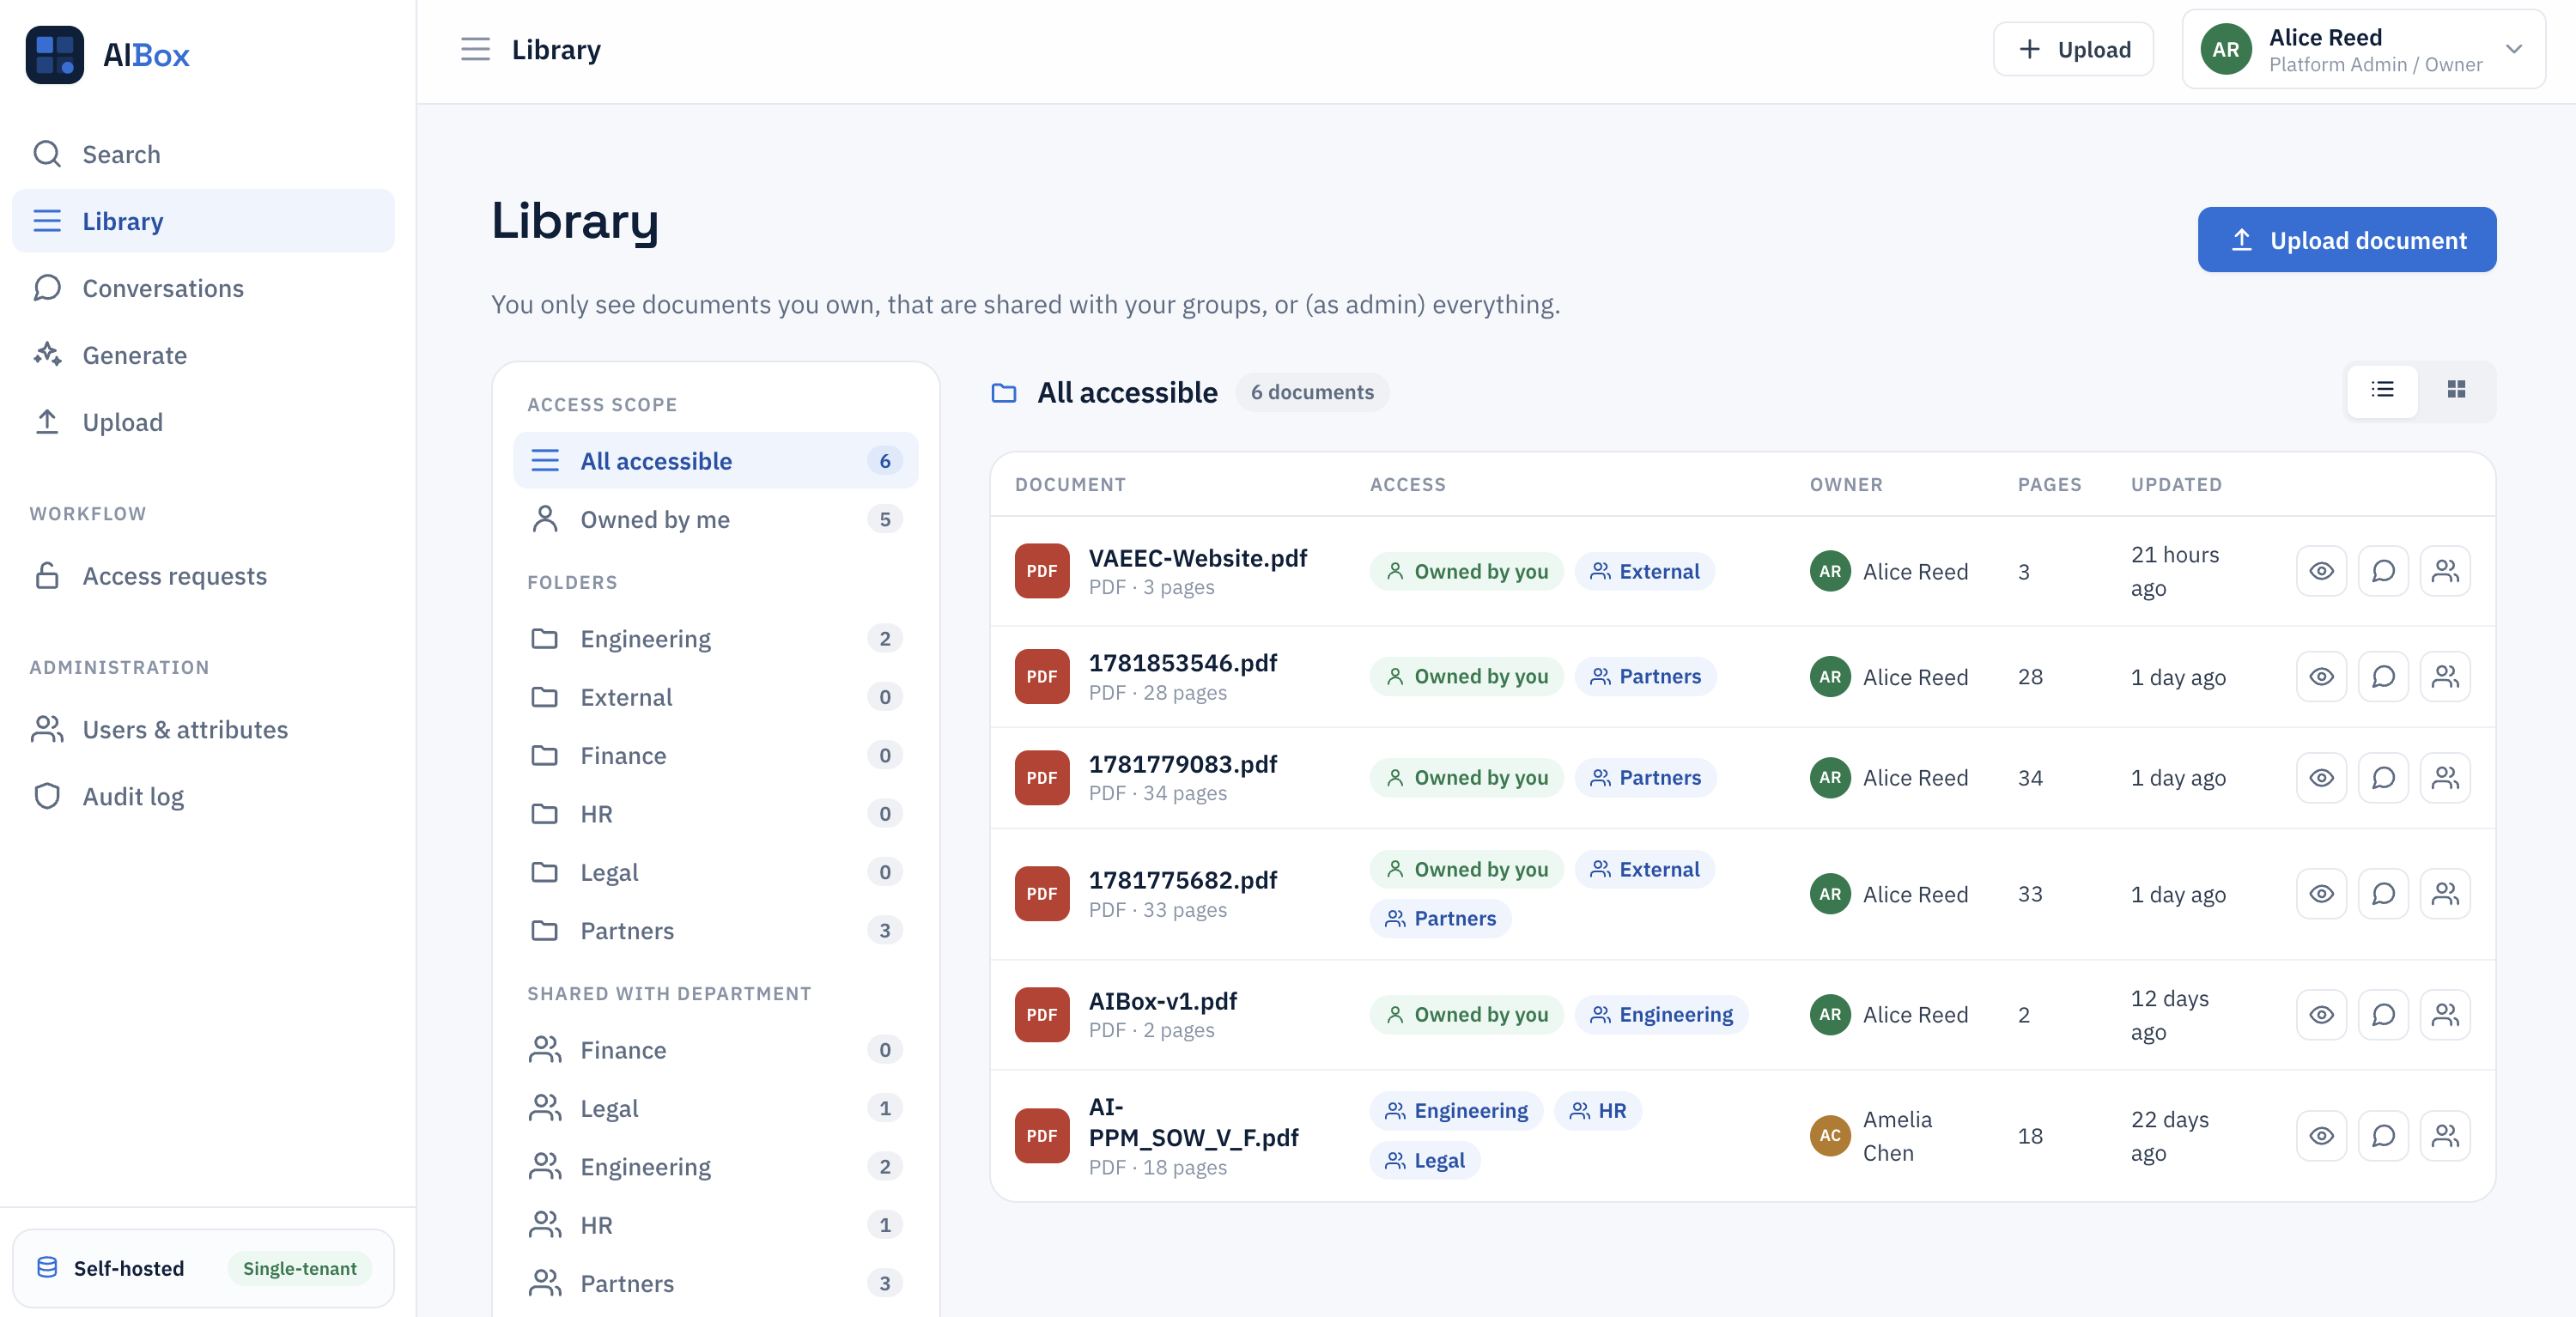Click the PDF icon of AIBox-v1.pdf
Viewport: 2576px width, 1317px height.
pyautogui.click(x=1041, y=1015)
